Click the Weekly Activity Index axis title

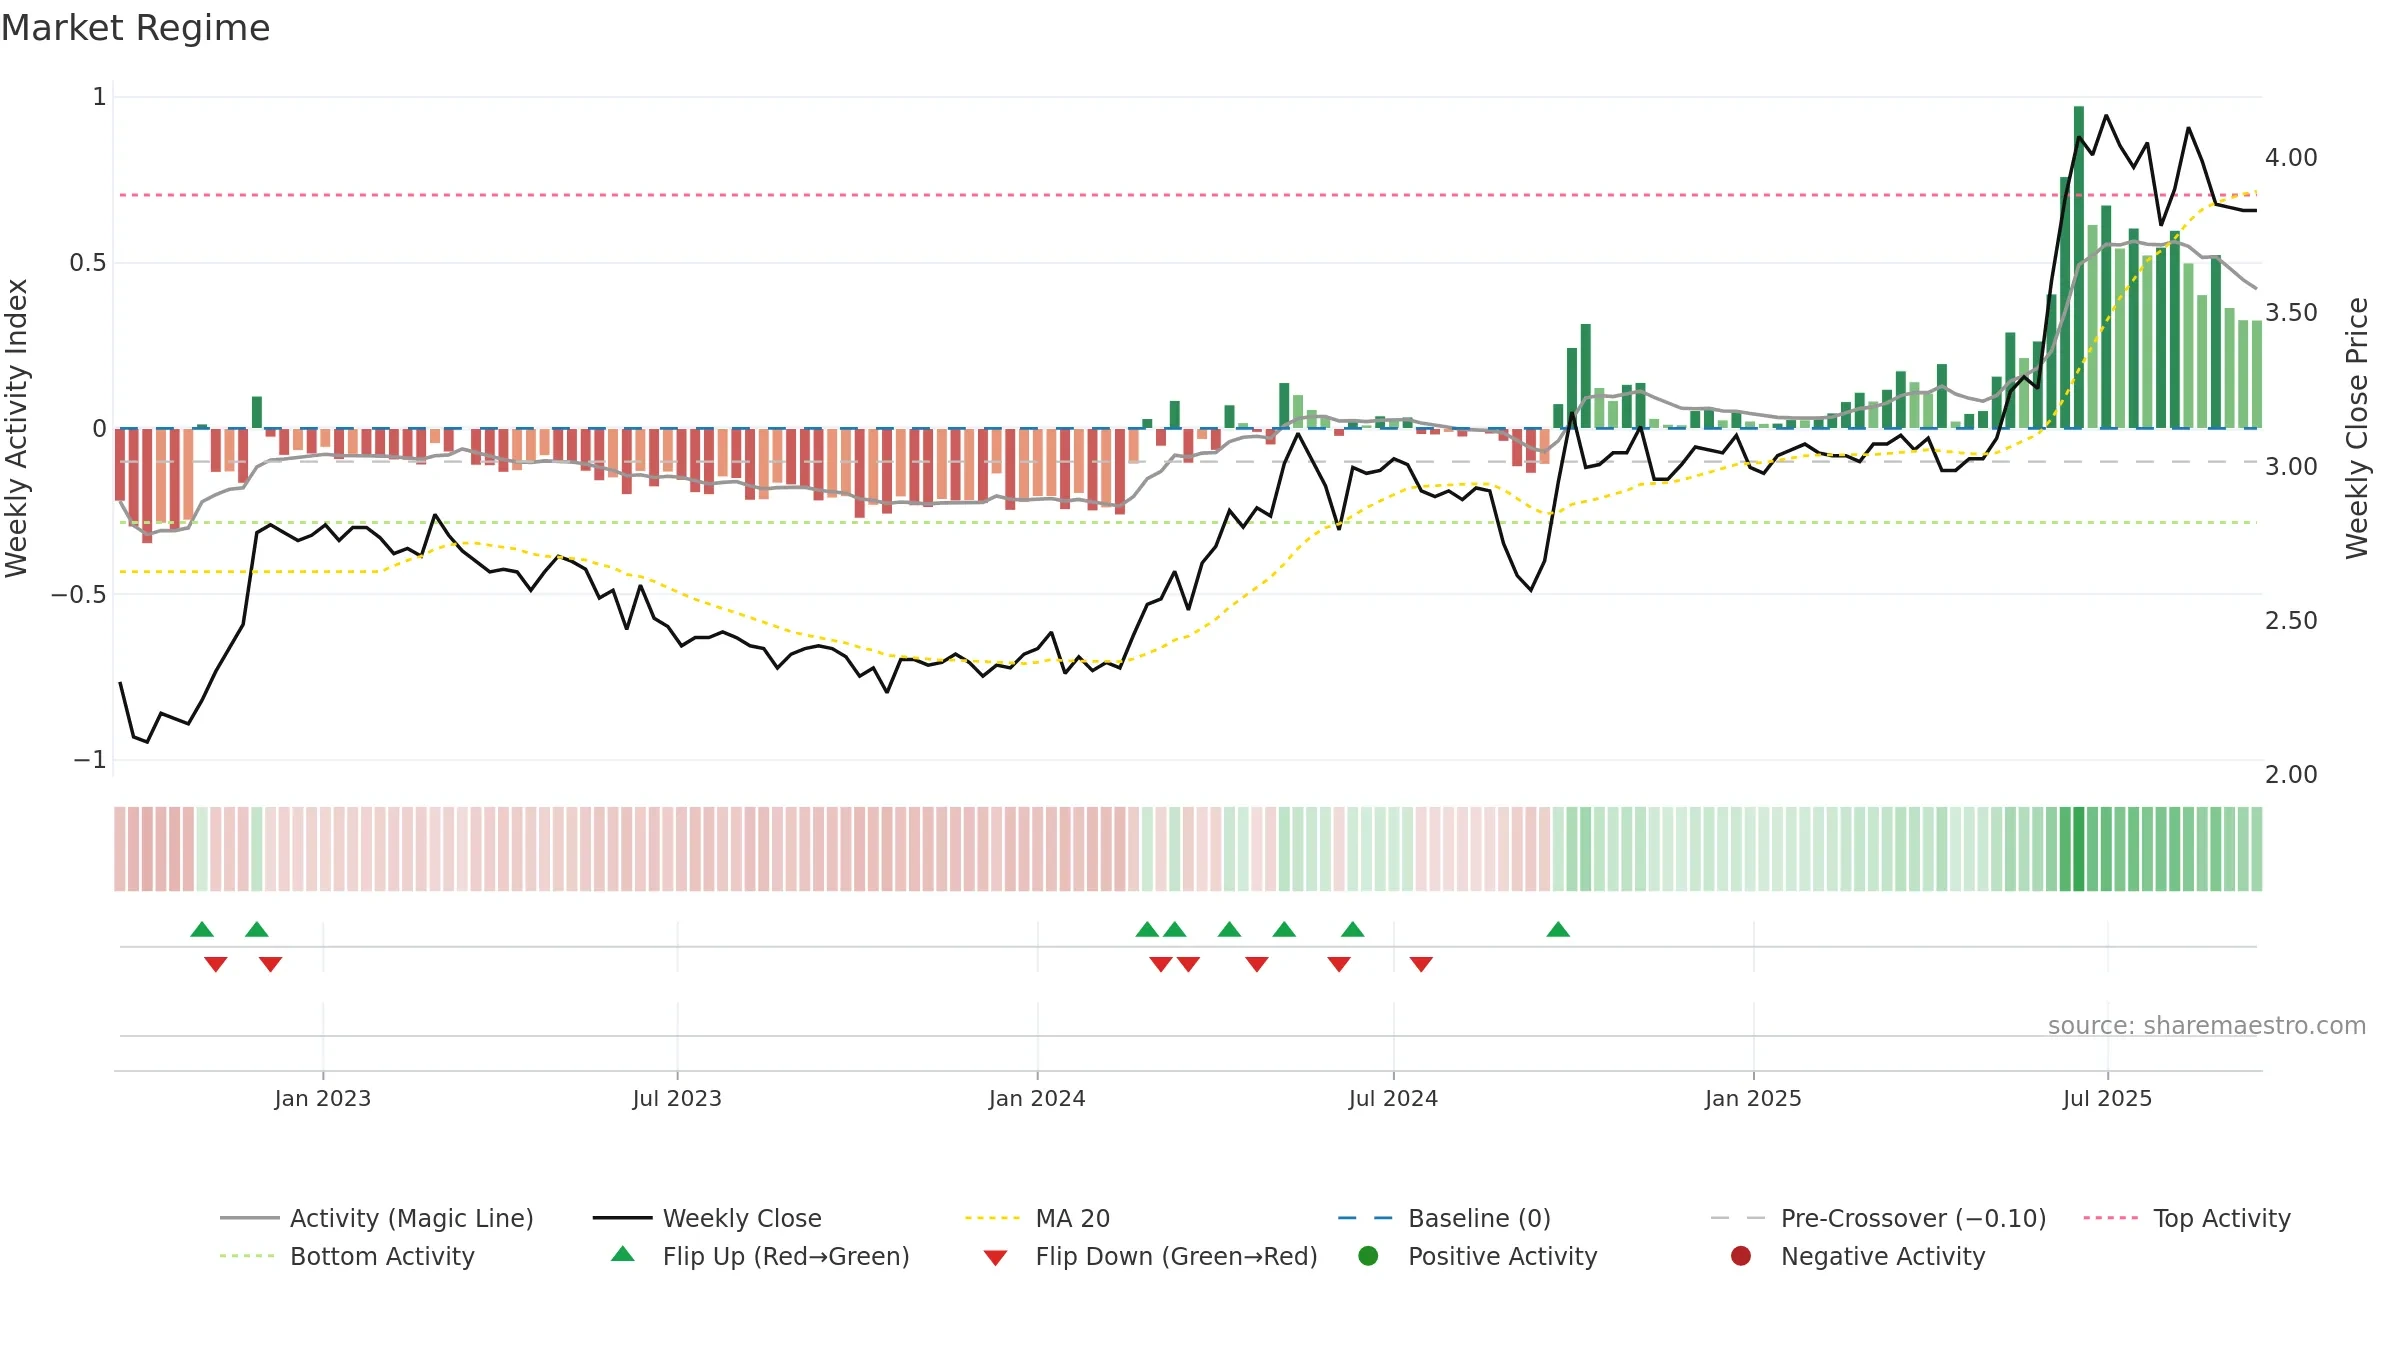click(x=16, y=428)
